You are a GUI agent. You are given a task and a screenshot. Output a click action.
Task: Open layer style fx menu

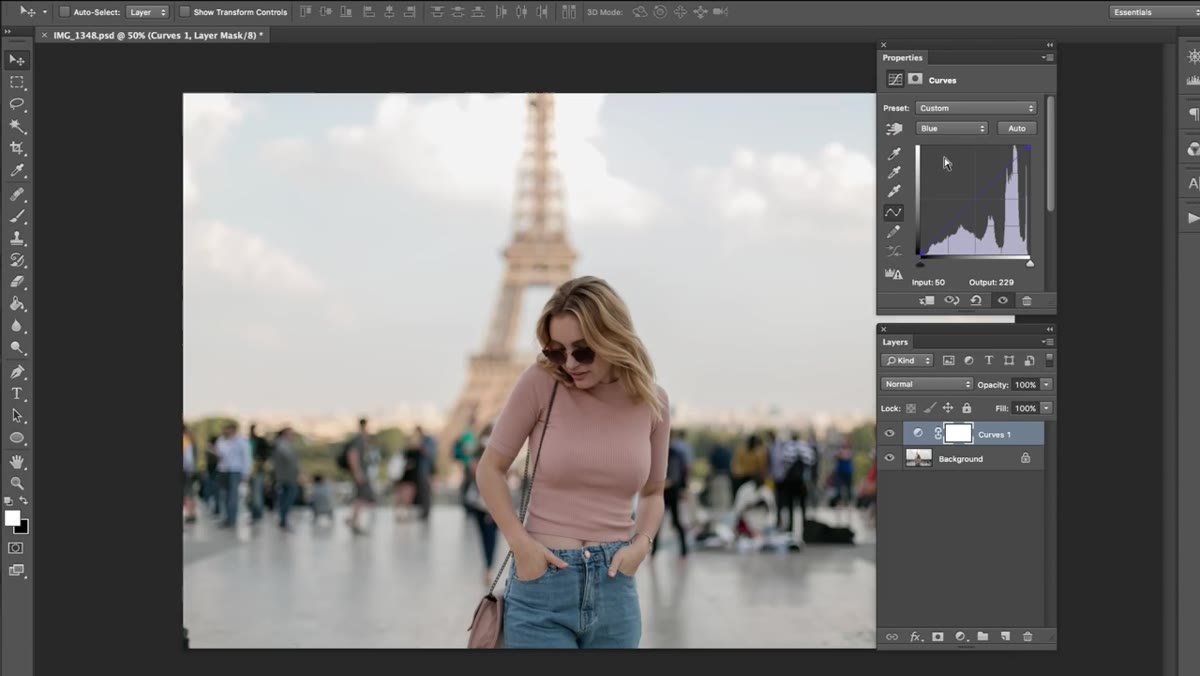(915, 636)
